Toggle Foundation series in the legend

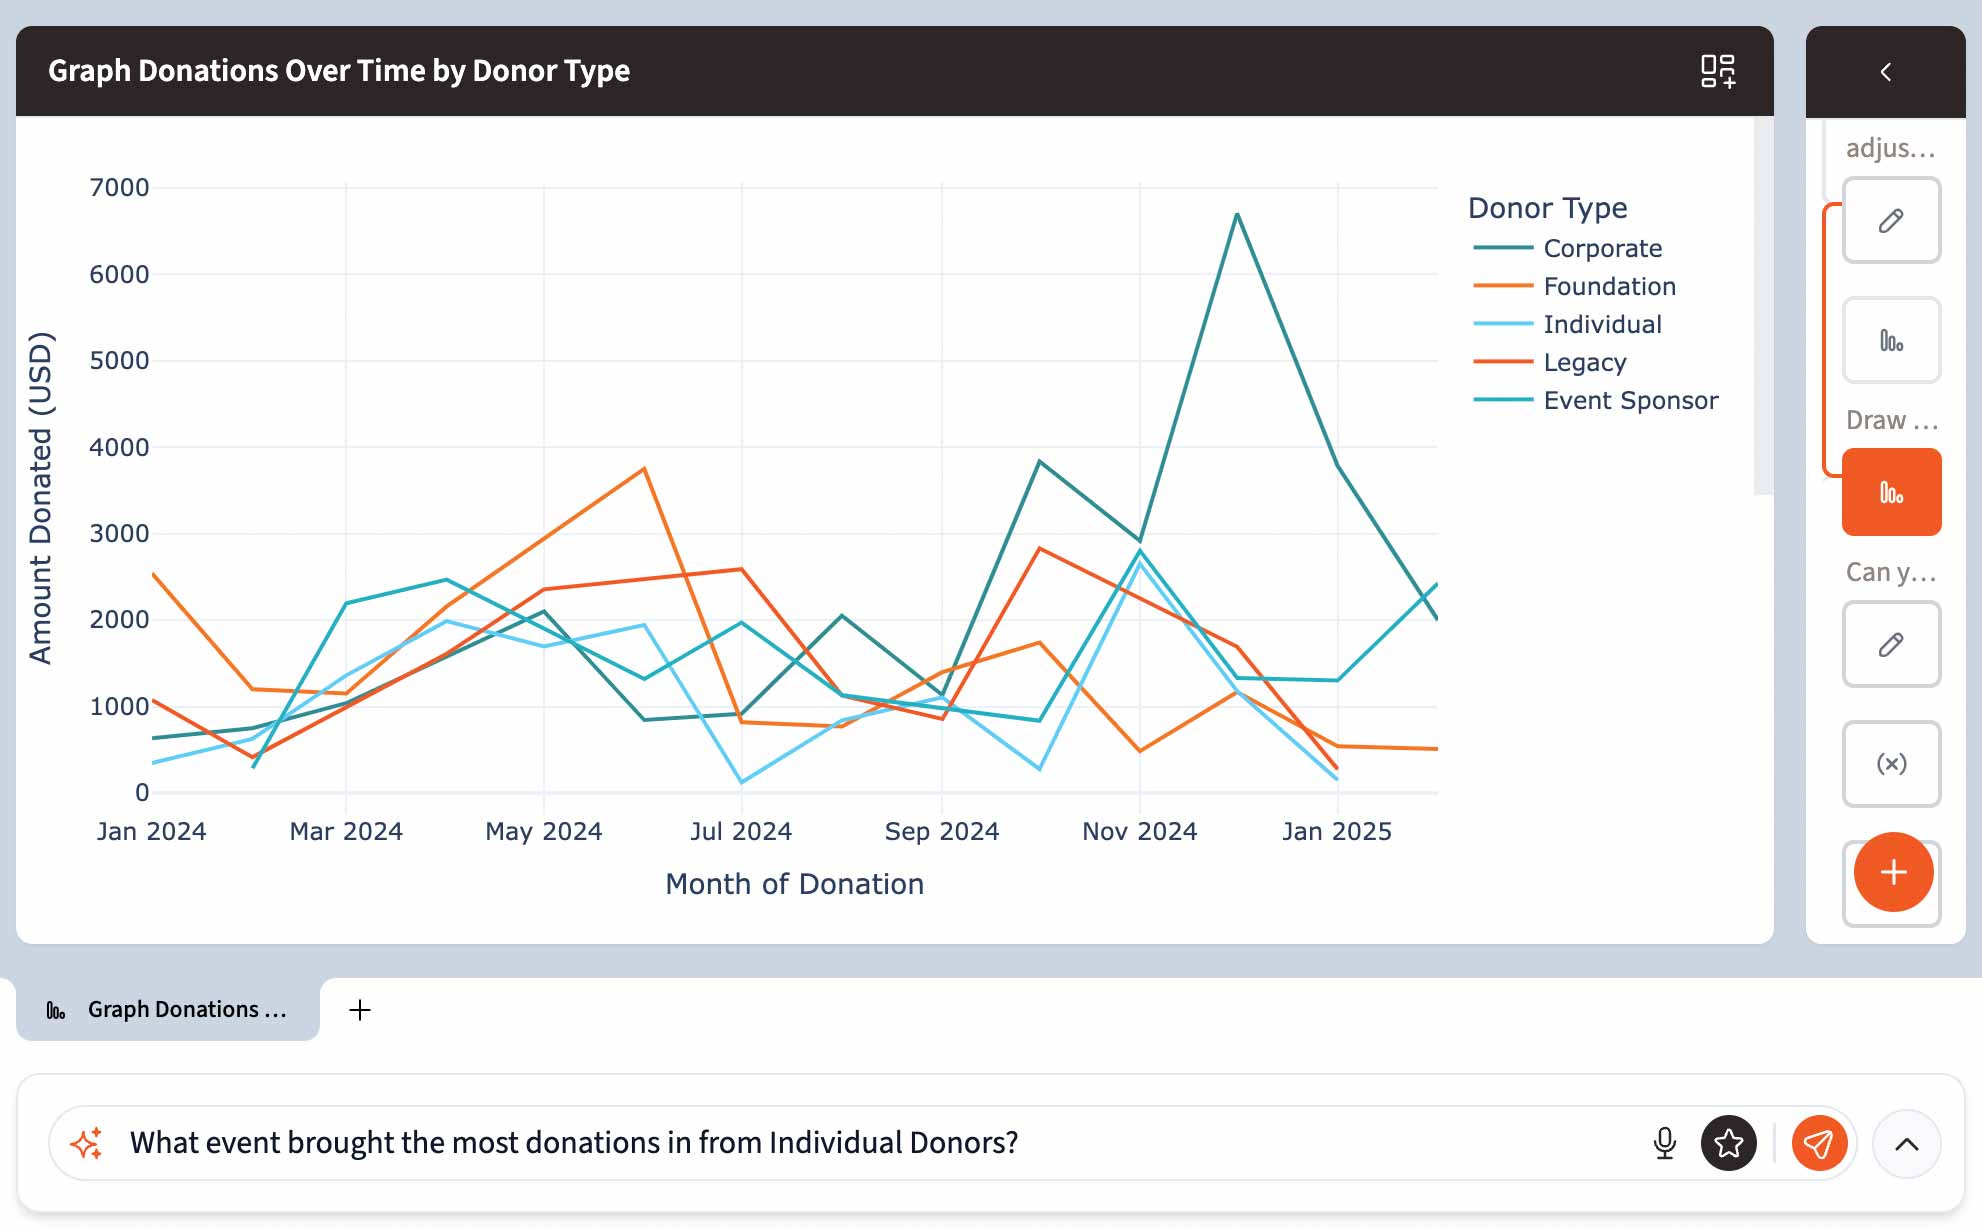click(x=1608, y=286)
